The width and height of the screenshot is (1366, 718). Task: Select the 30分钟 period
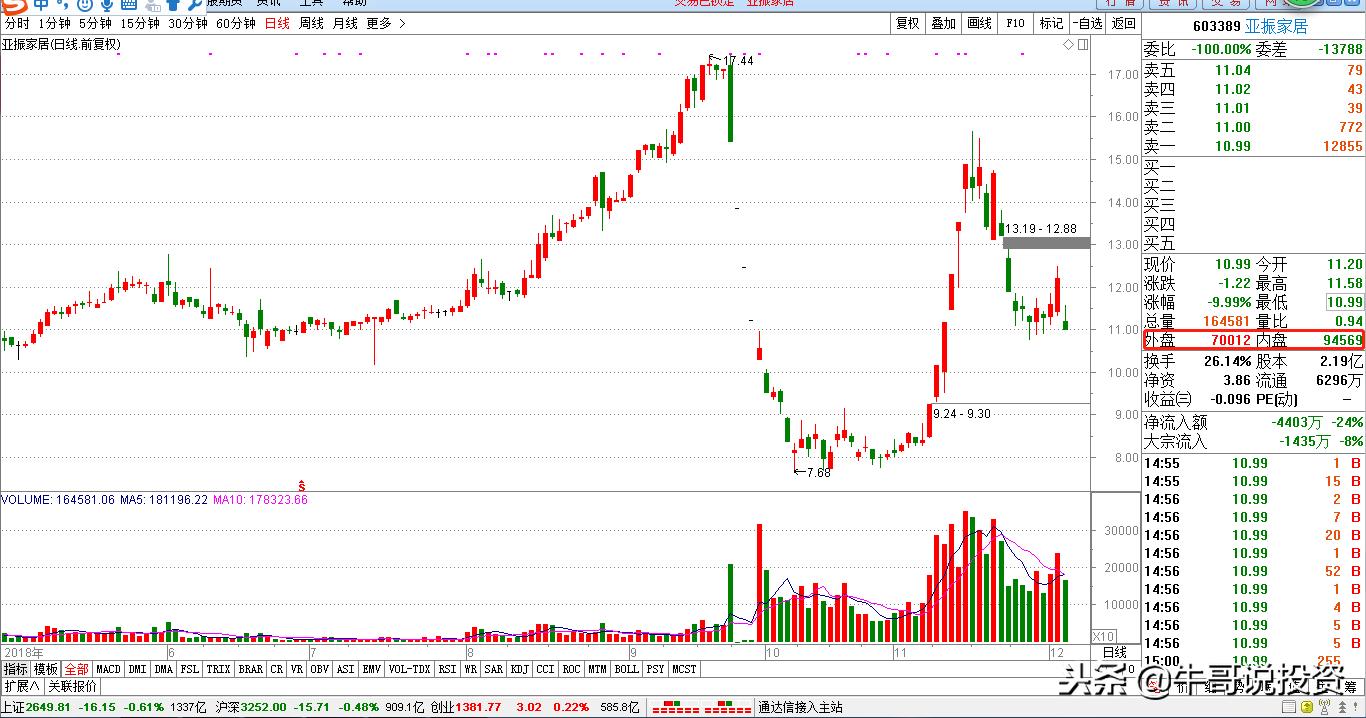tap(188, 23)
